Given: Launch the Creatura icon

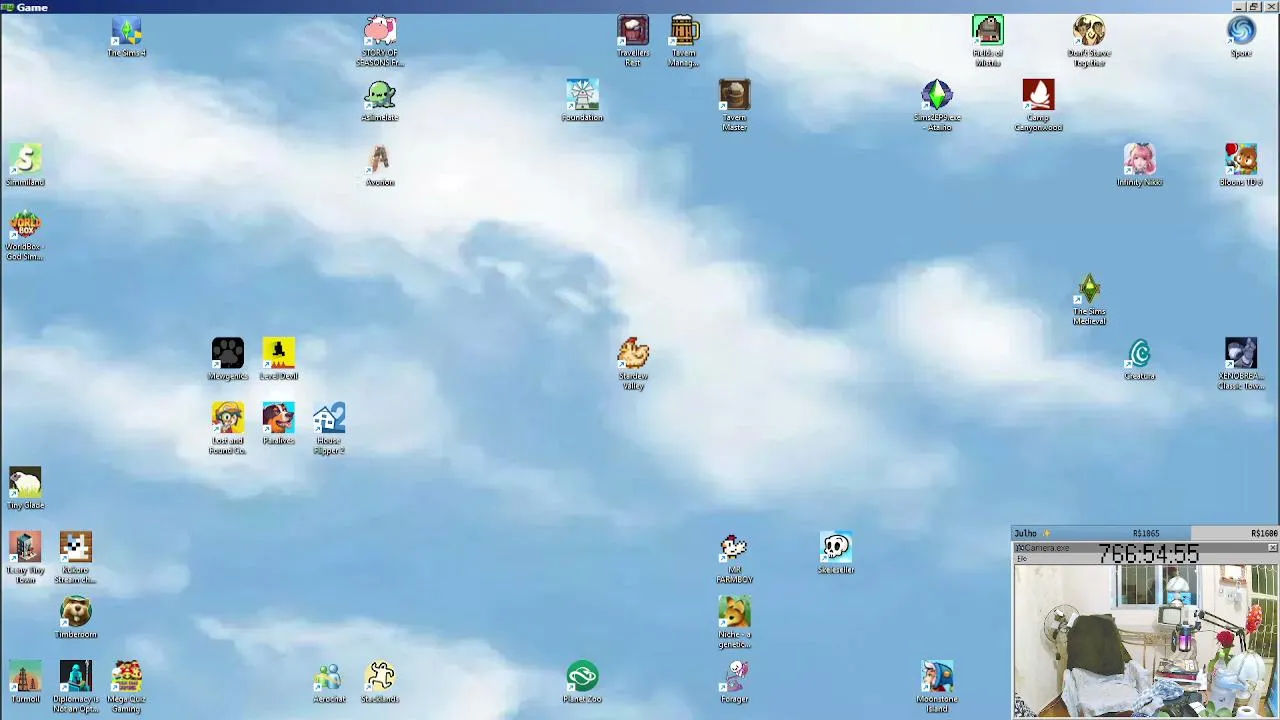Looking at the screenshot, I should coord(1139,354).
